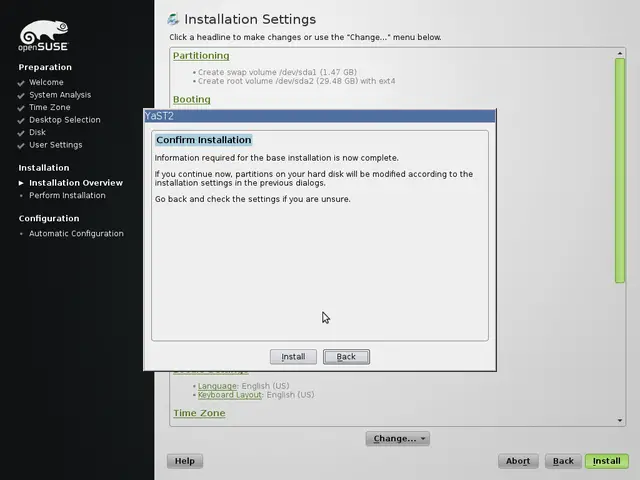Abort the installation
Screen dimensions: 640x480
(x=518, y=461)
